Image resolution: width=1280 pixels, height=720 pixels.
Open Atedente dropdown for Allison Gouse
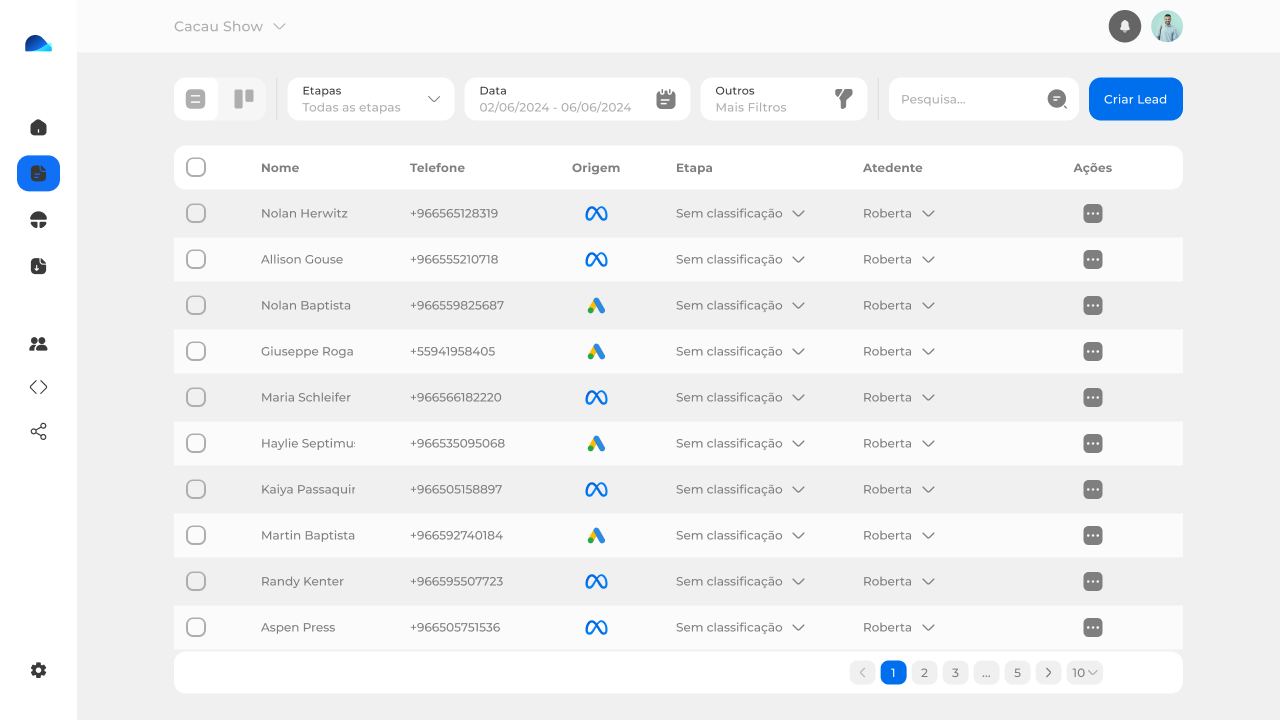[x=899, y=259]
